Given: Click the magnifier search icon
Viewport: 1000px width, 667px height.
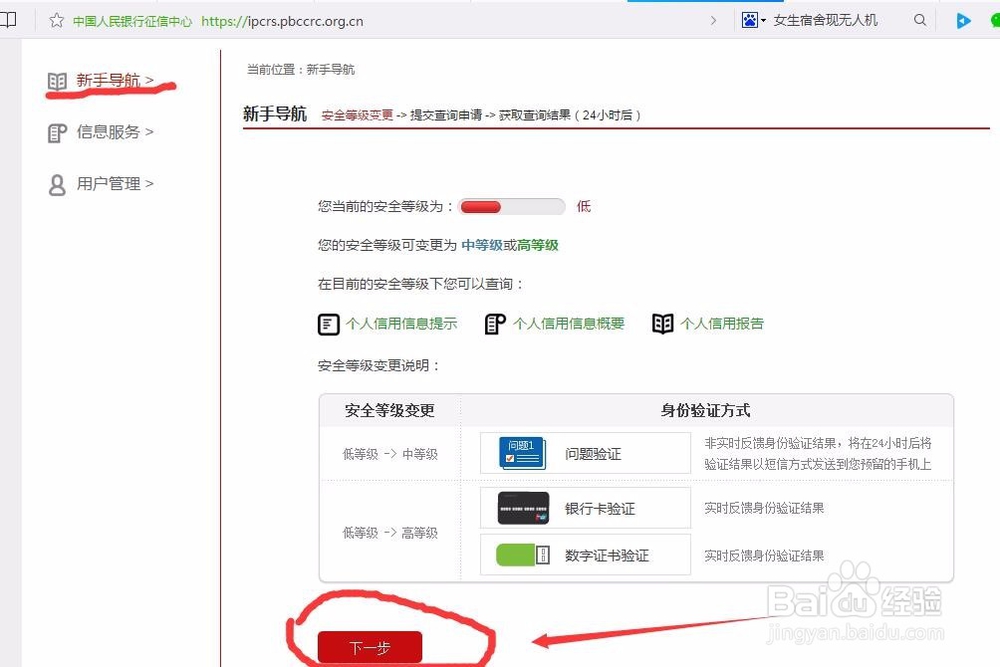Looking at the screenshot, I should point(920,20).
